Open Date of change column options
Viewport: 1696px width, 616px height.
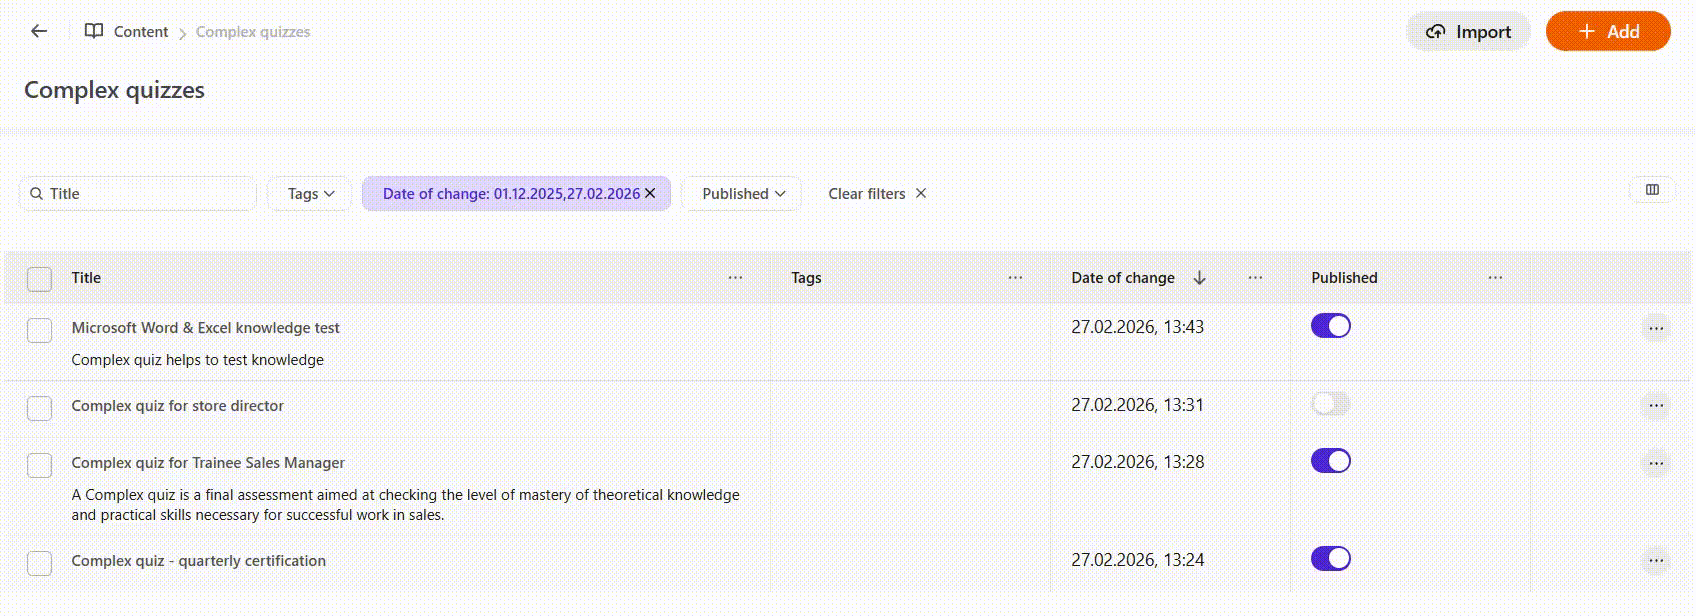[1255, 278]
